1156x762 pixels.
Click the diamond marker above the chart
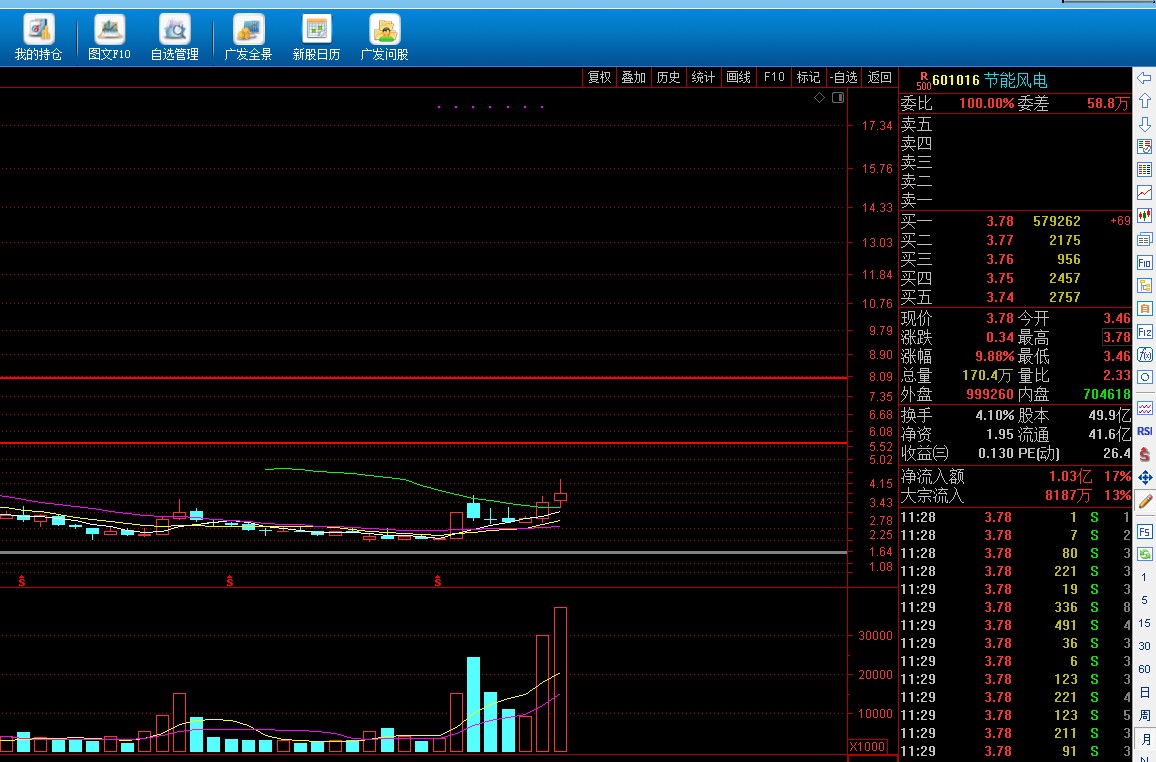click(819, 97)
